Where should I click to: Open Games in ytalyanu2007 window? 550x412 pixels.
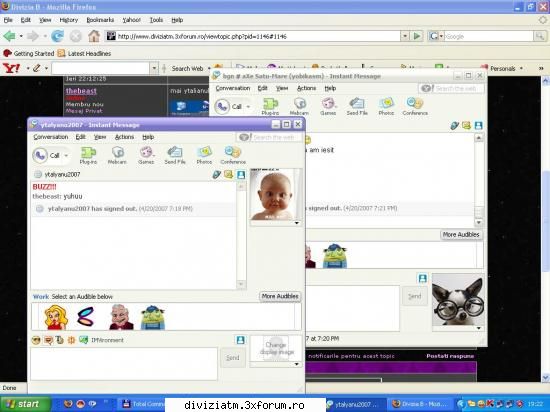click(x=146, y=155)
